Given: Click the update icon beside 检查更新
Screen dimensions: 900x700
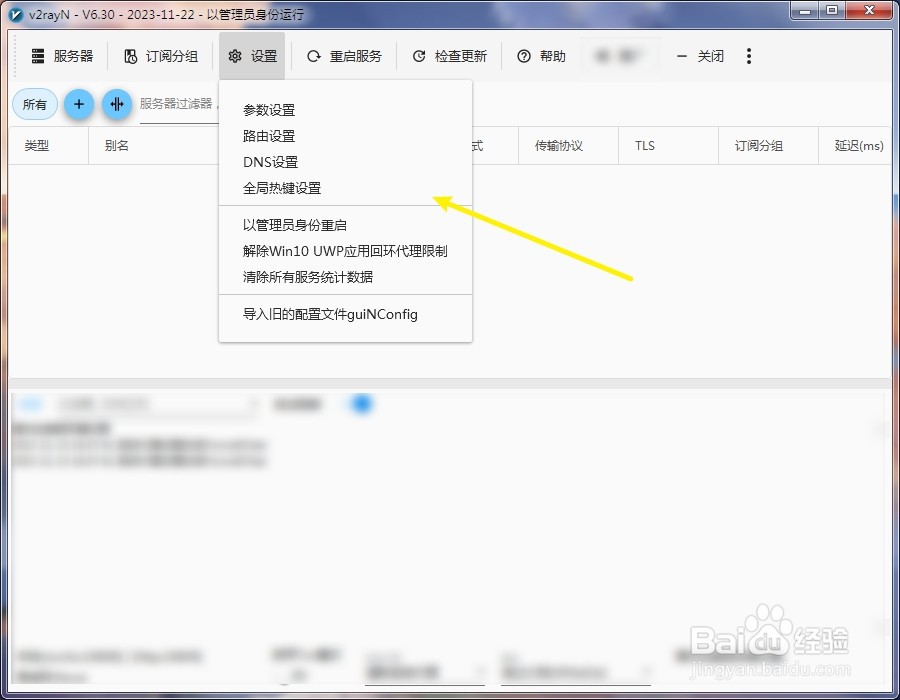Looking at the screenshot, I should [419, 56].
